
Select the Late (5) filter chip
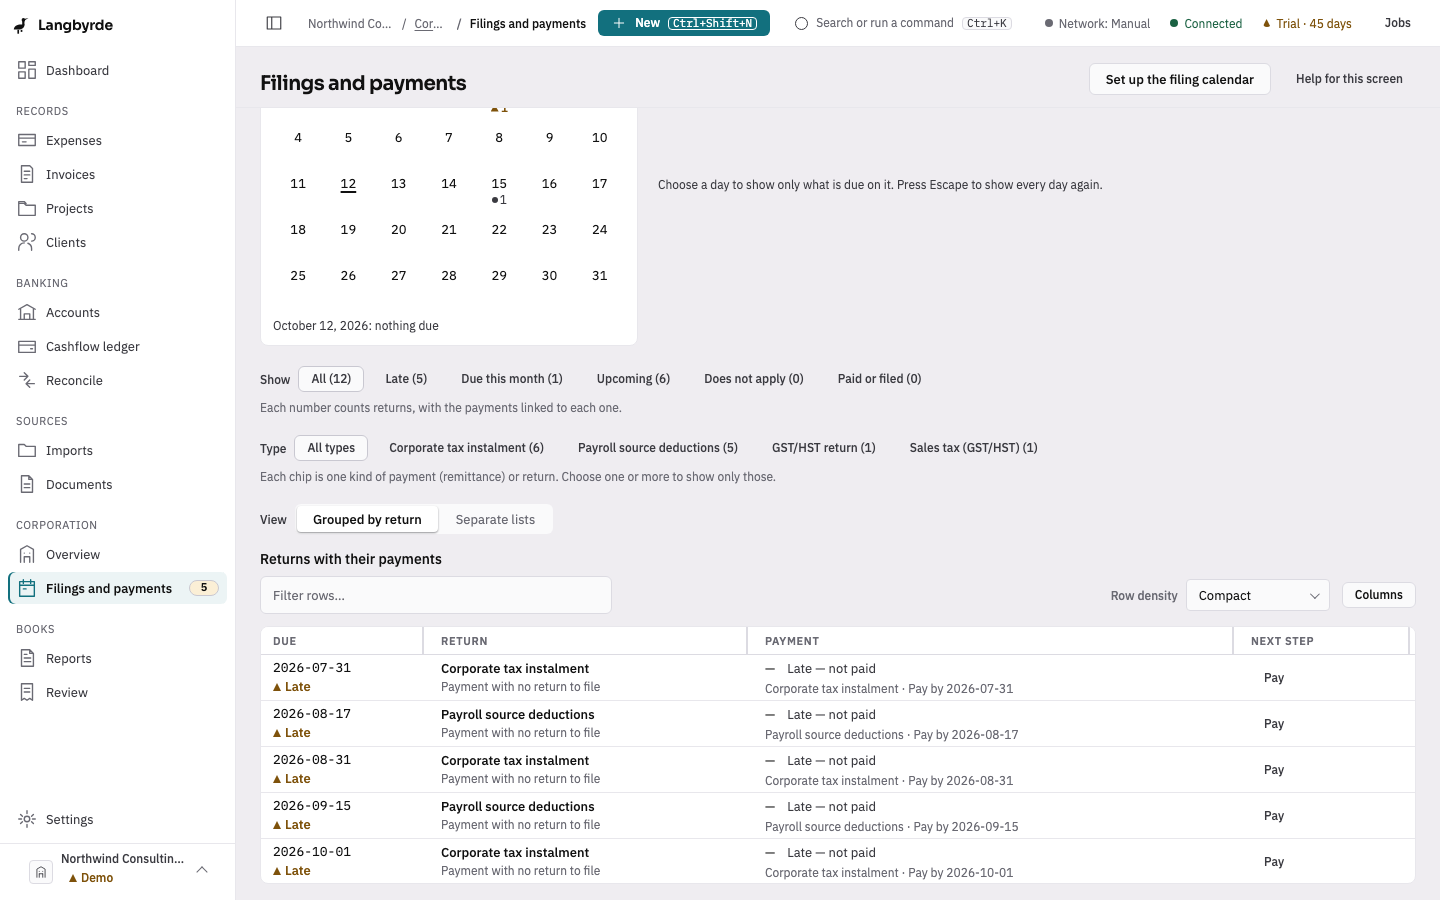click(406, 379)
